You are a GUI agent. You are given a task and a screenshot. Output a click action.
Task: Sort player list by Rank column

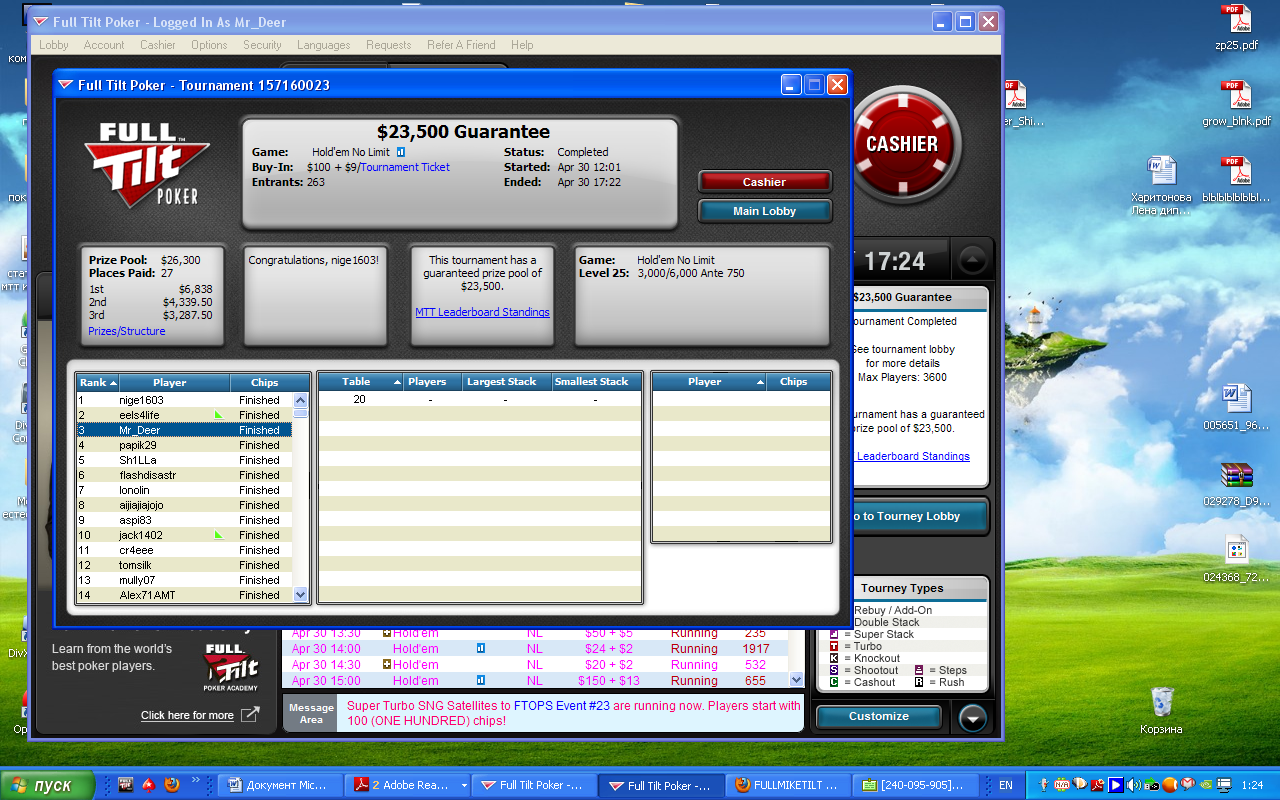click(x=98, y=382)
